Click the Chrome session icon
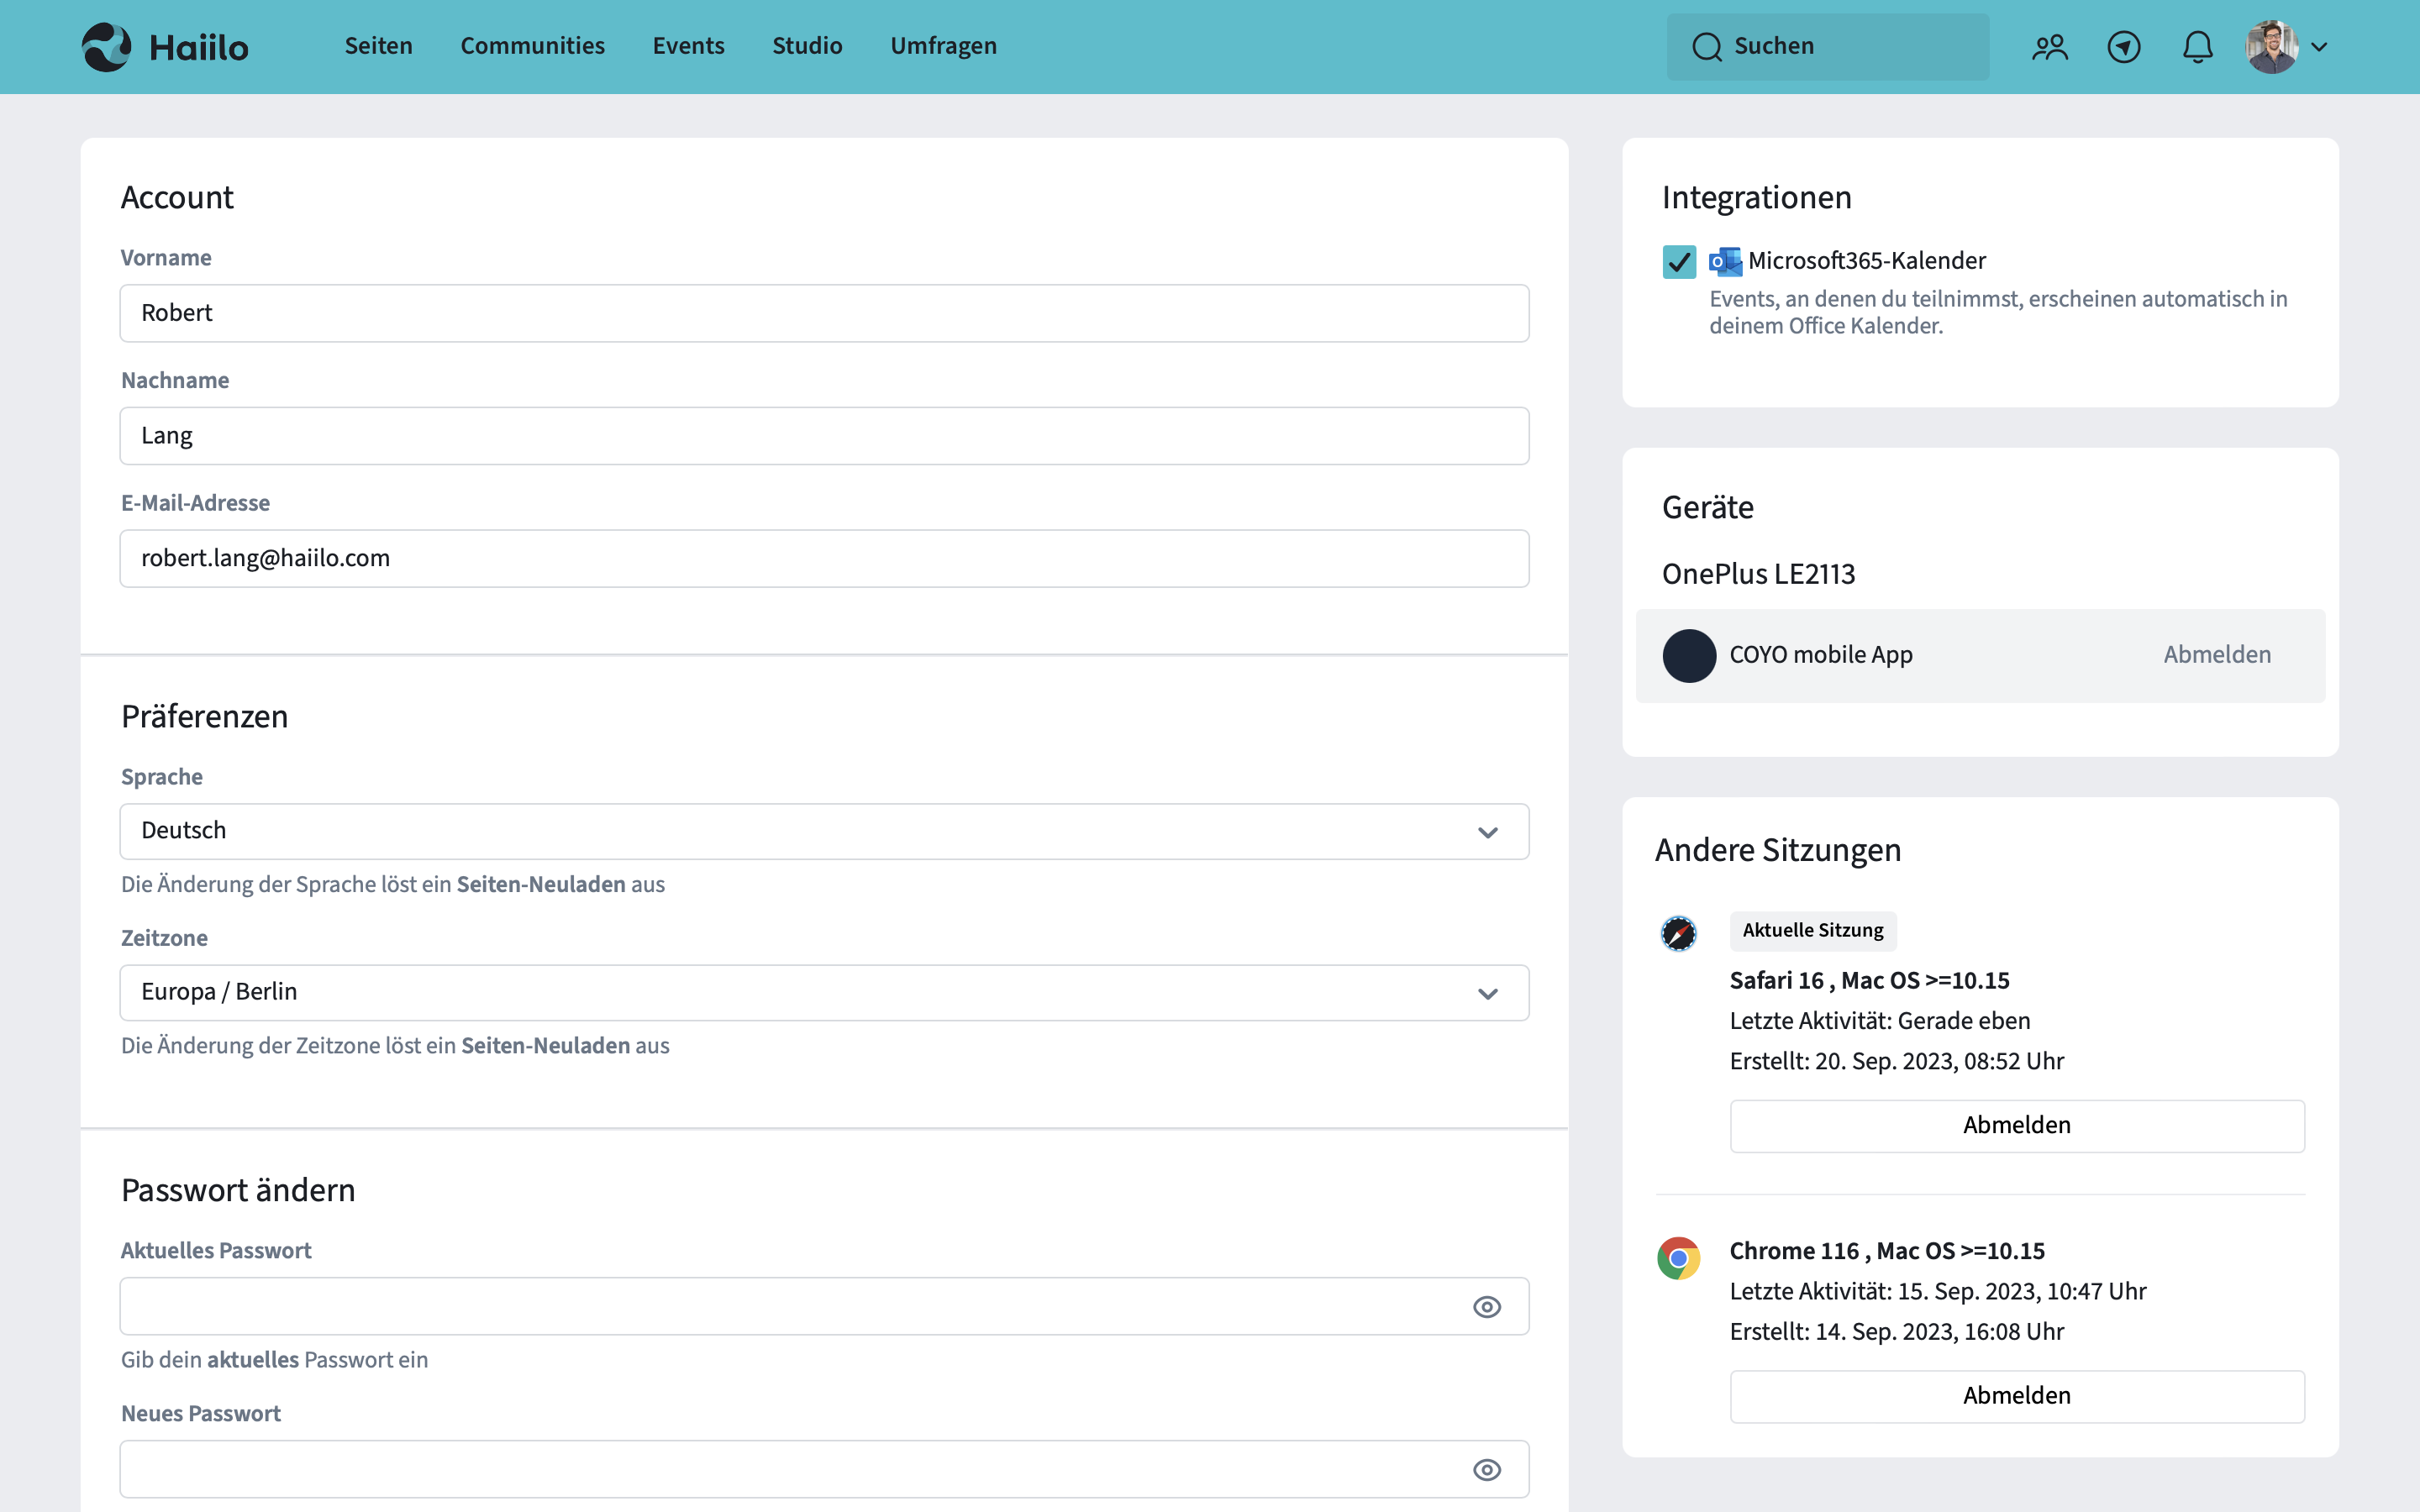 point(1679,1258)
